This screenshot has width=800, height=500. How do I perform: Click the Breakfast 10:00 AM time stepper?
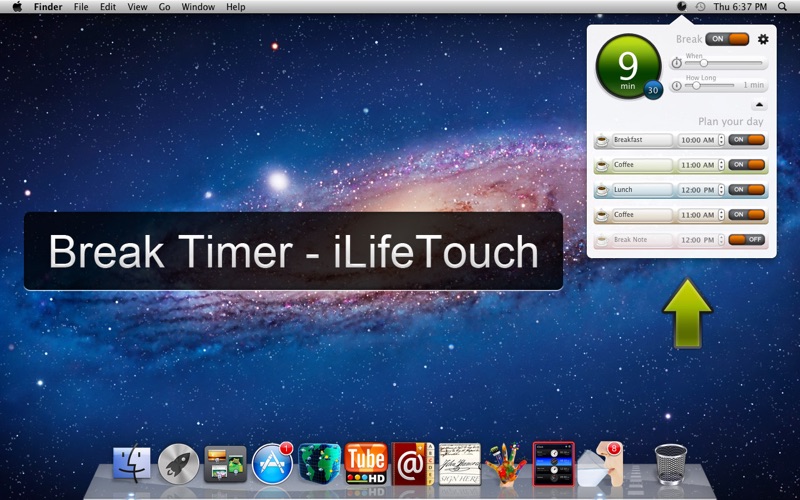pyautogui.click(x=721, y=140)
